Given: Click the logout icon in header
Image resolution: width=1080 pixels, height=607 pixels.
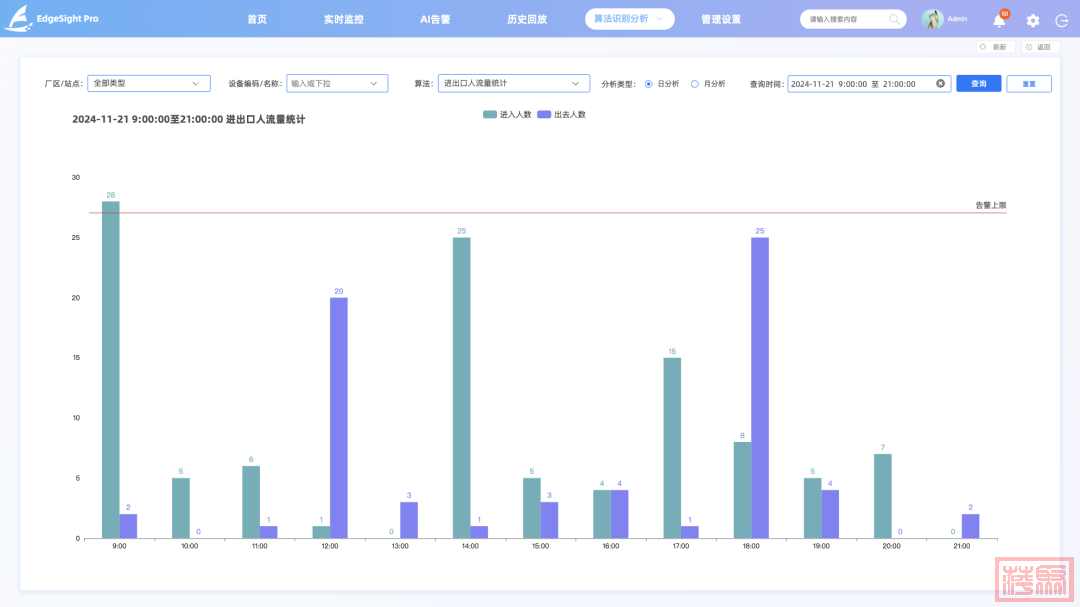Looking at the screenshot, I should pyautogui.click(x=1061, y=20).
